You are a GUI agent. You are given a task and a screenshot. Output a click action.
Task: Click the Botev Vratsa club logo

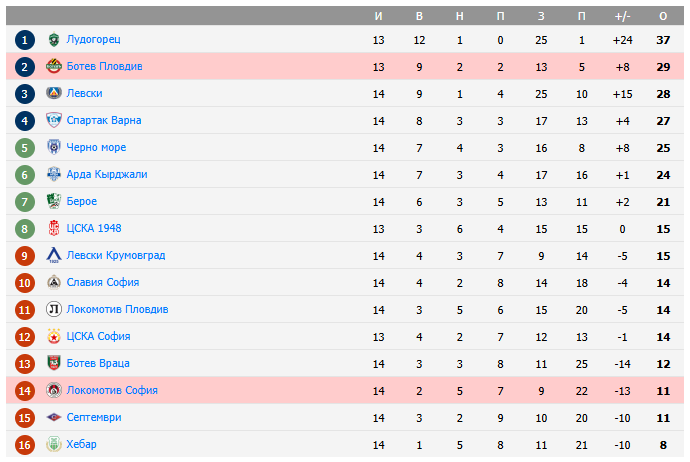click(54, 364)
